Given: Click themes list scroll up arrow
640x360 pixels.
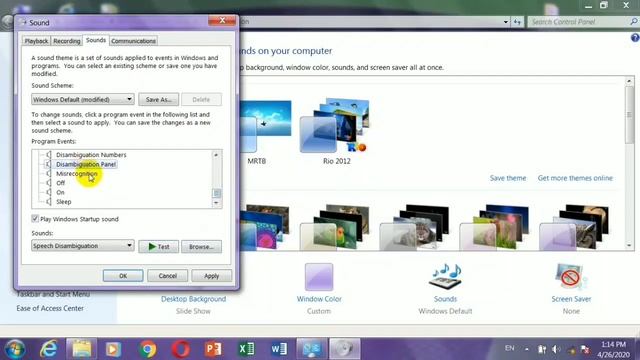Looking at the screenshot, I should coord(629,81).
